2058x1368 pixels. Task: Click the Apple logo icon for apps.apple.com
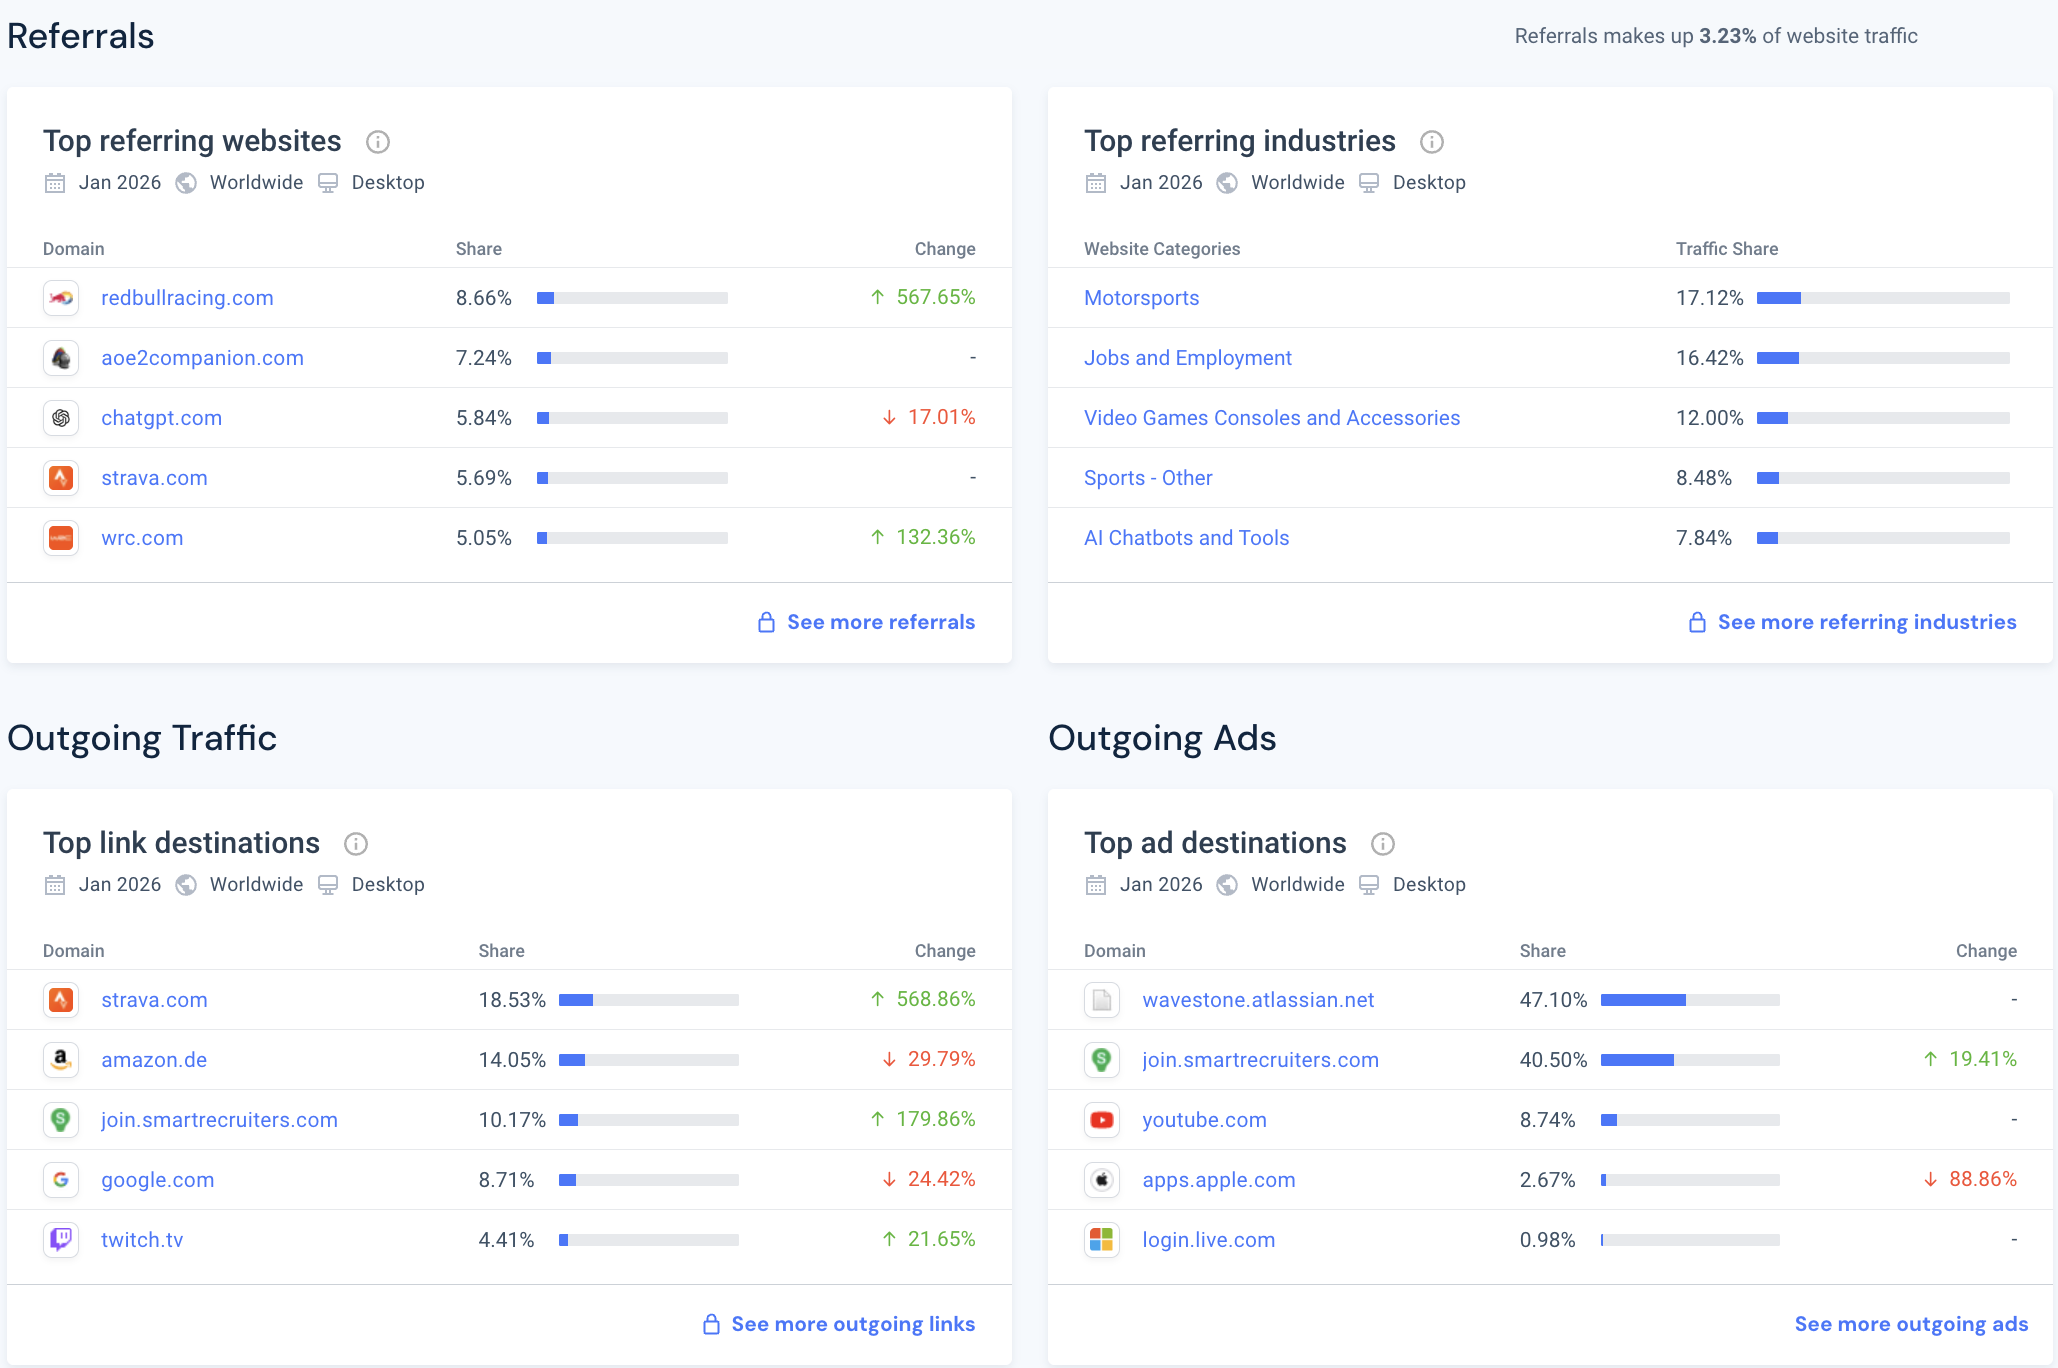1101,1180
